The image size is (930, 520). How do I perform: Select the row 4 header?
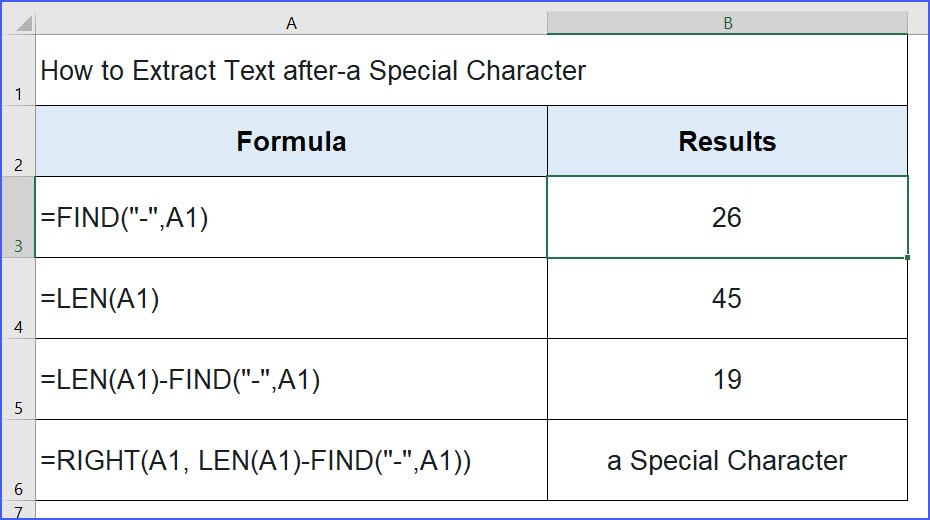(18, 298)
